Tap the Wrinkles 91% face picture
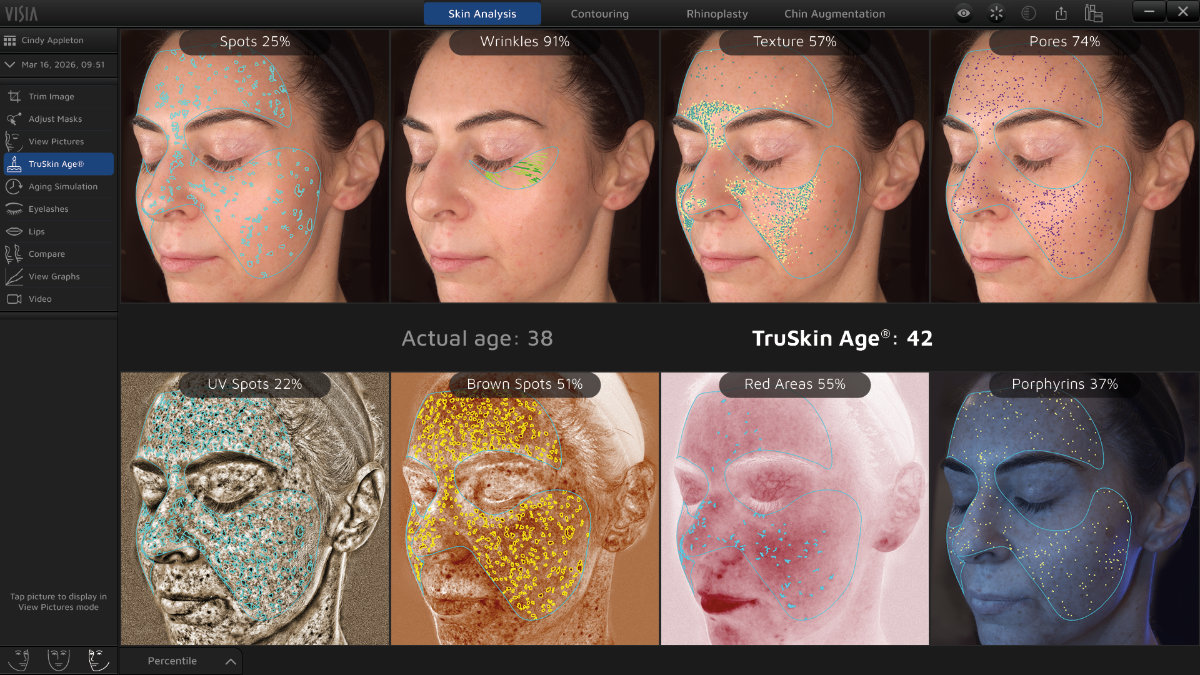This screenshot has height=675, width=1200. coord(524,166)
